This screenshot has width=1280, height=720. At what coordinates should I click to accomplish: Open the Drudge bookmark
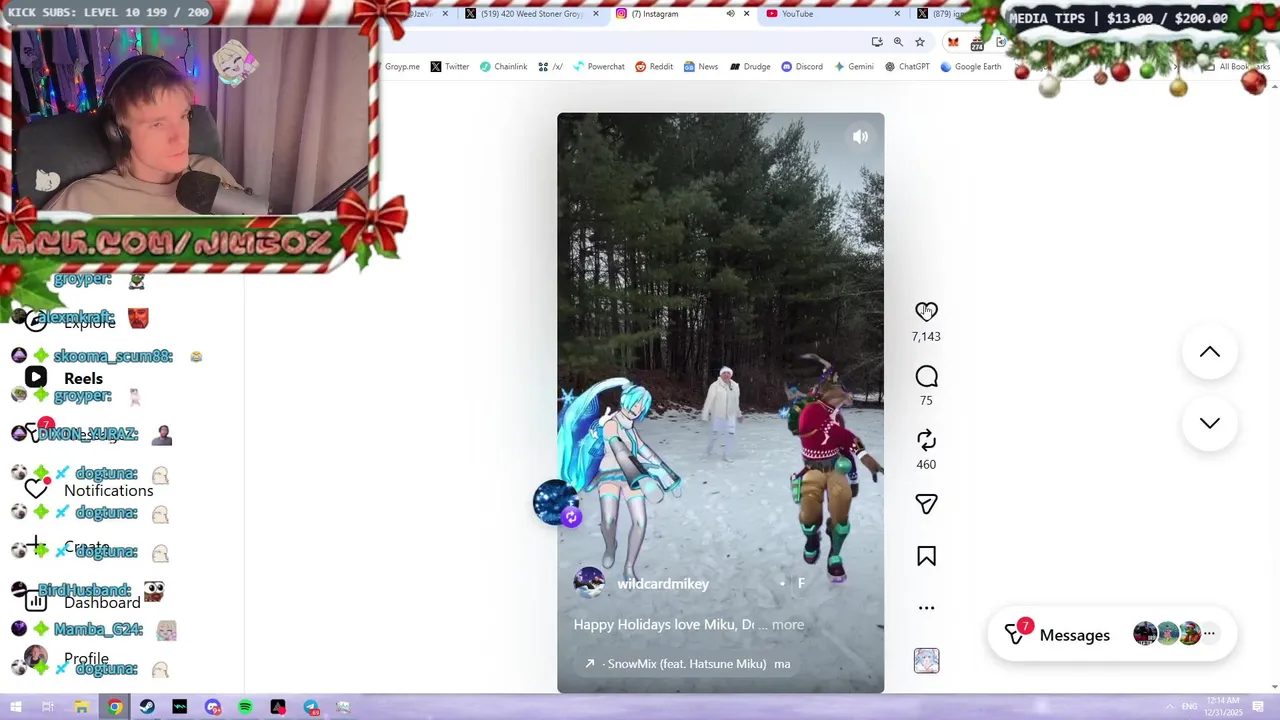pyautogui.click(x=750, y=67)
